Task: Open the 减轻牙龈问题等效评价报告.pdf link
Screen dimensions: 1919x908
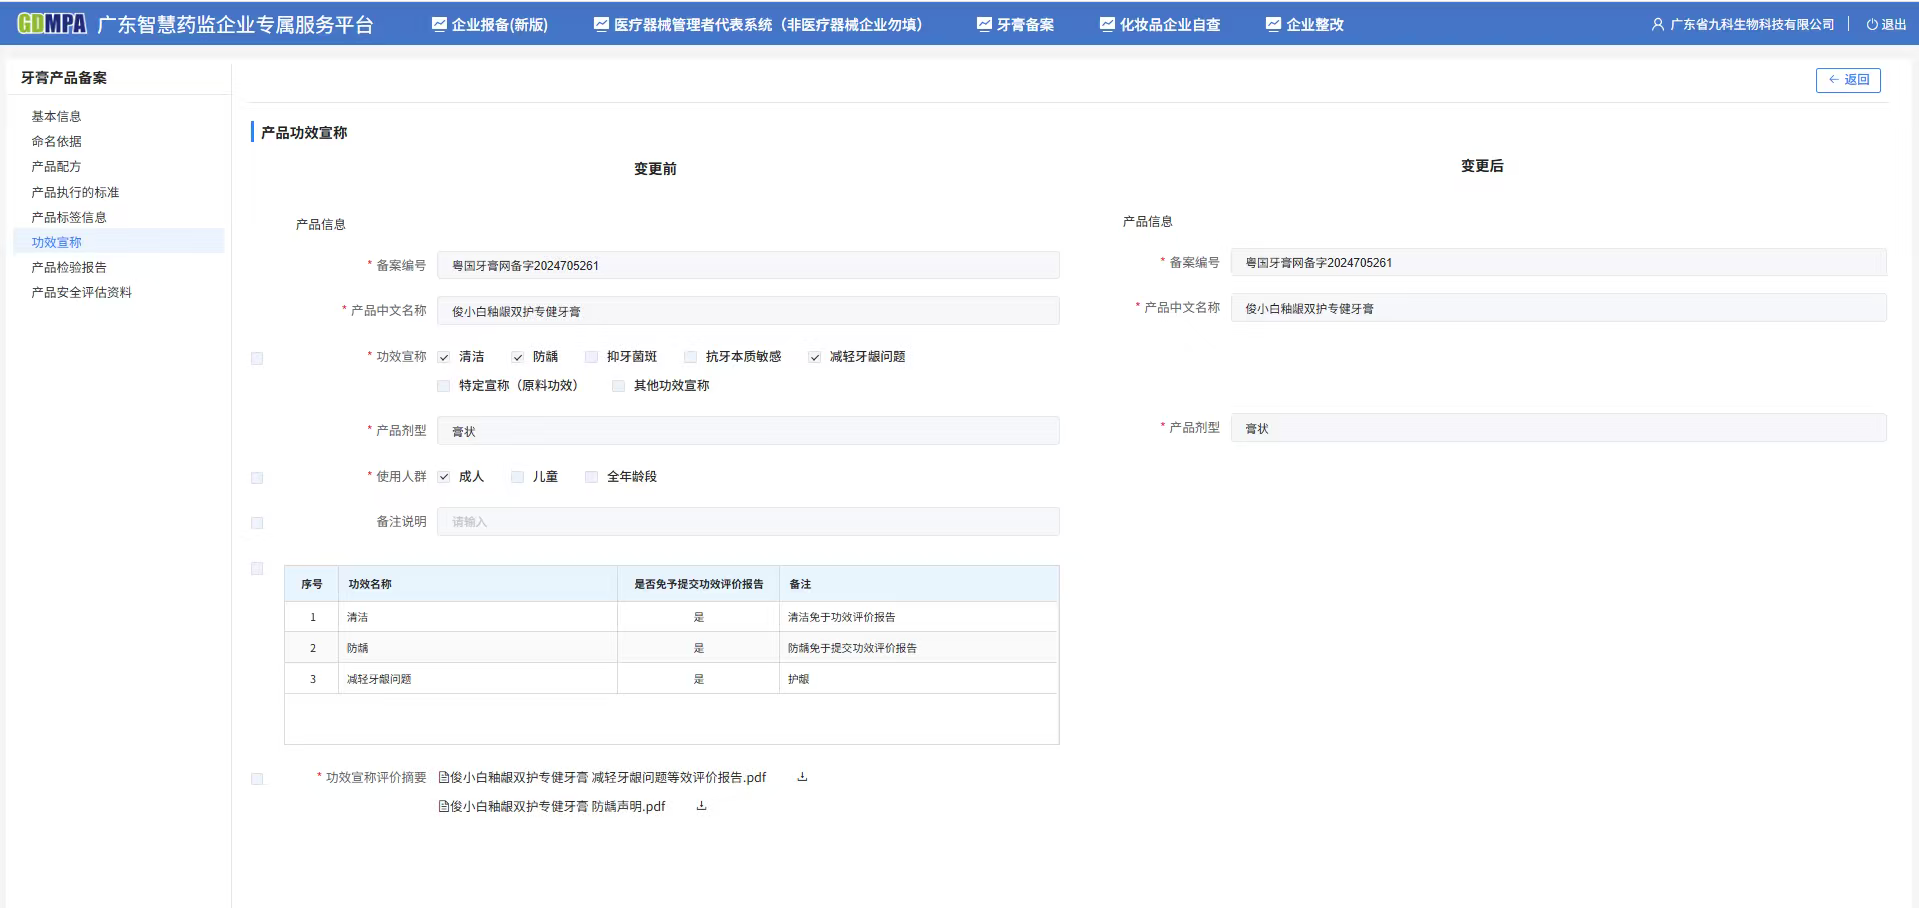Action: click(x=605, y=777)
